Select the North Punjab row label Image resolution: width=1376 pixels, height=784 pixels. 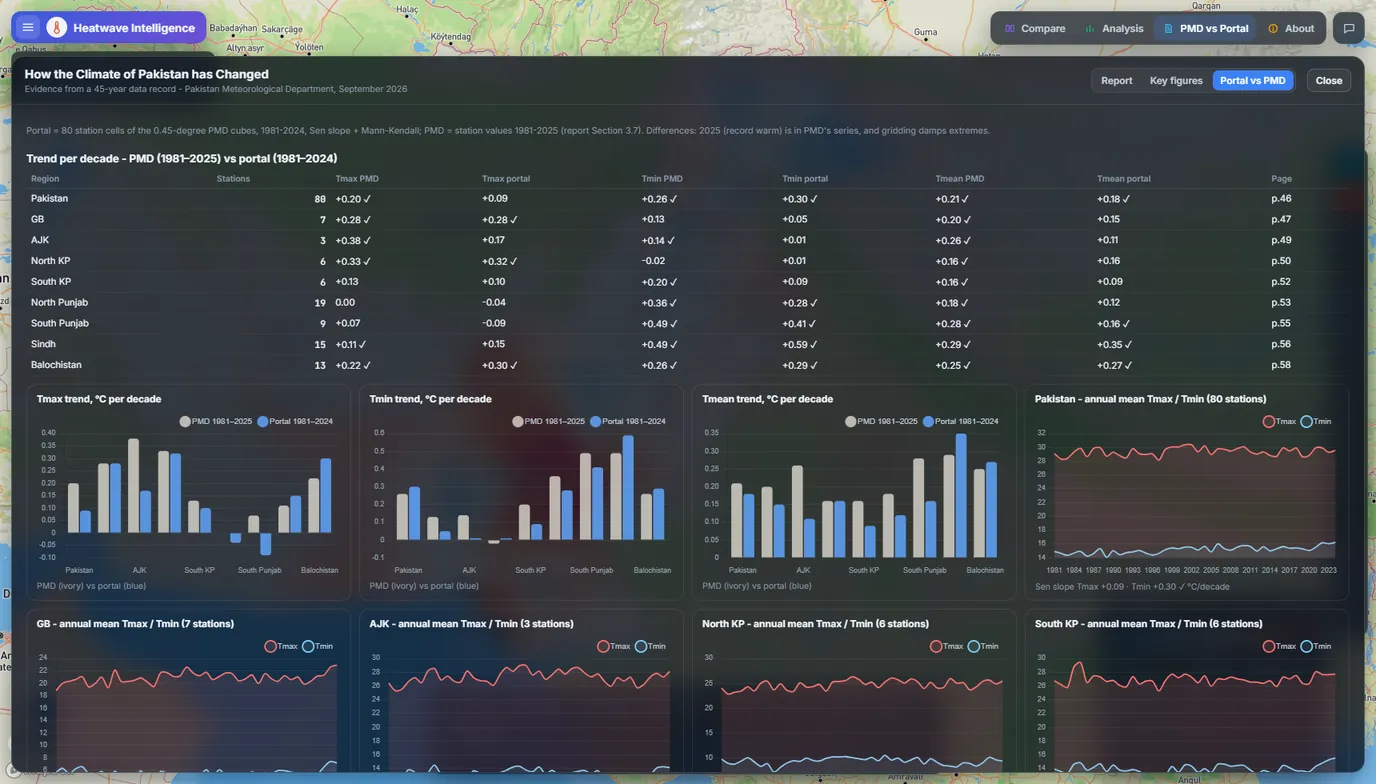click(59, 303)
